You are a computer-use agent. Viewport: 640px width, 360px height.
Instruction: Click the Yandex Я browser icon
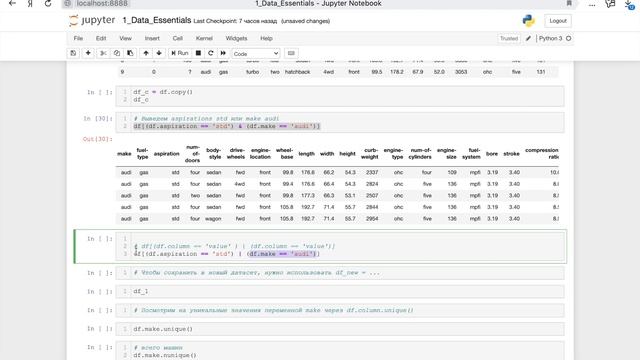30,4
